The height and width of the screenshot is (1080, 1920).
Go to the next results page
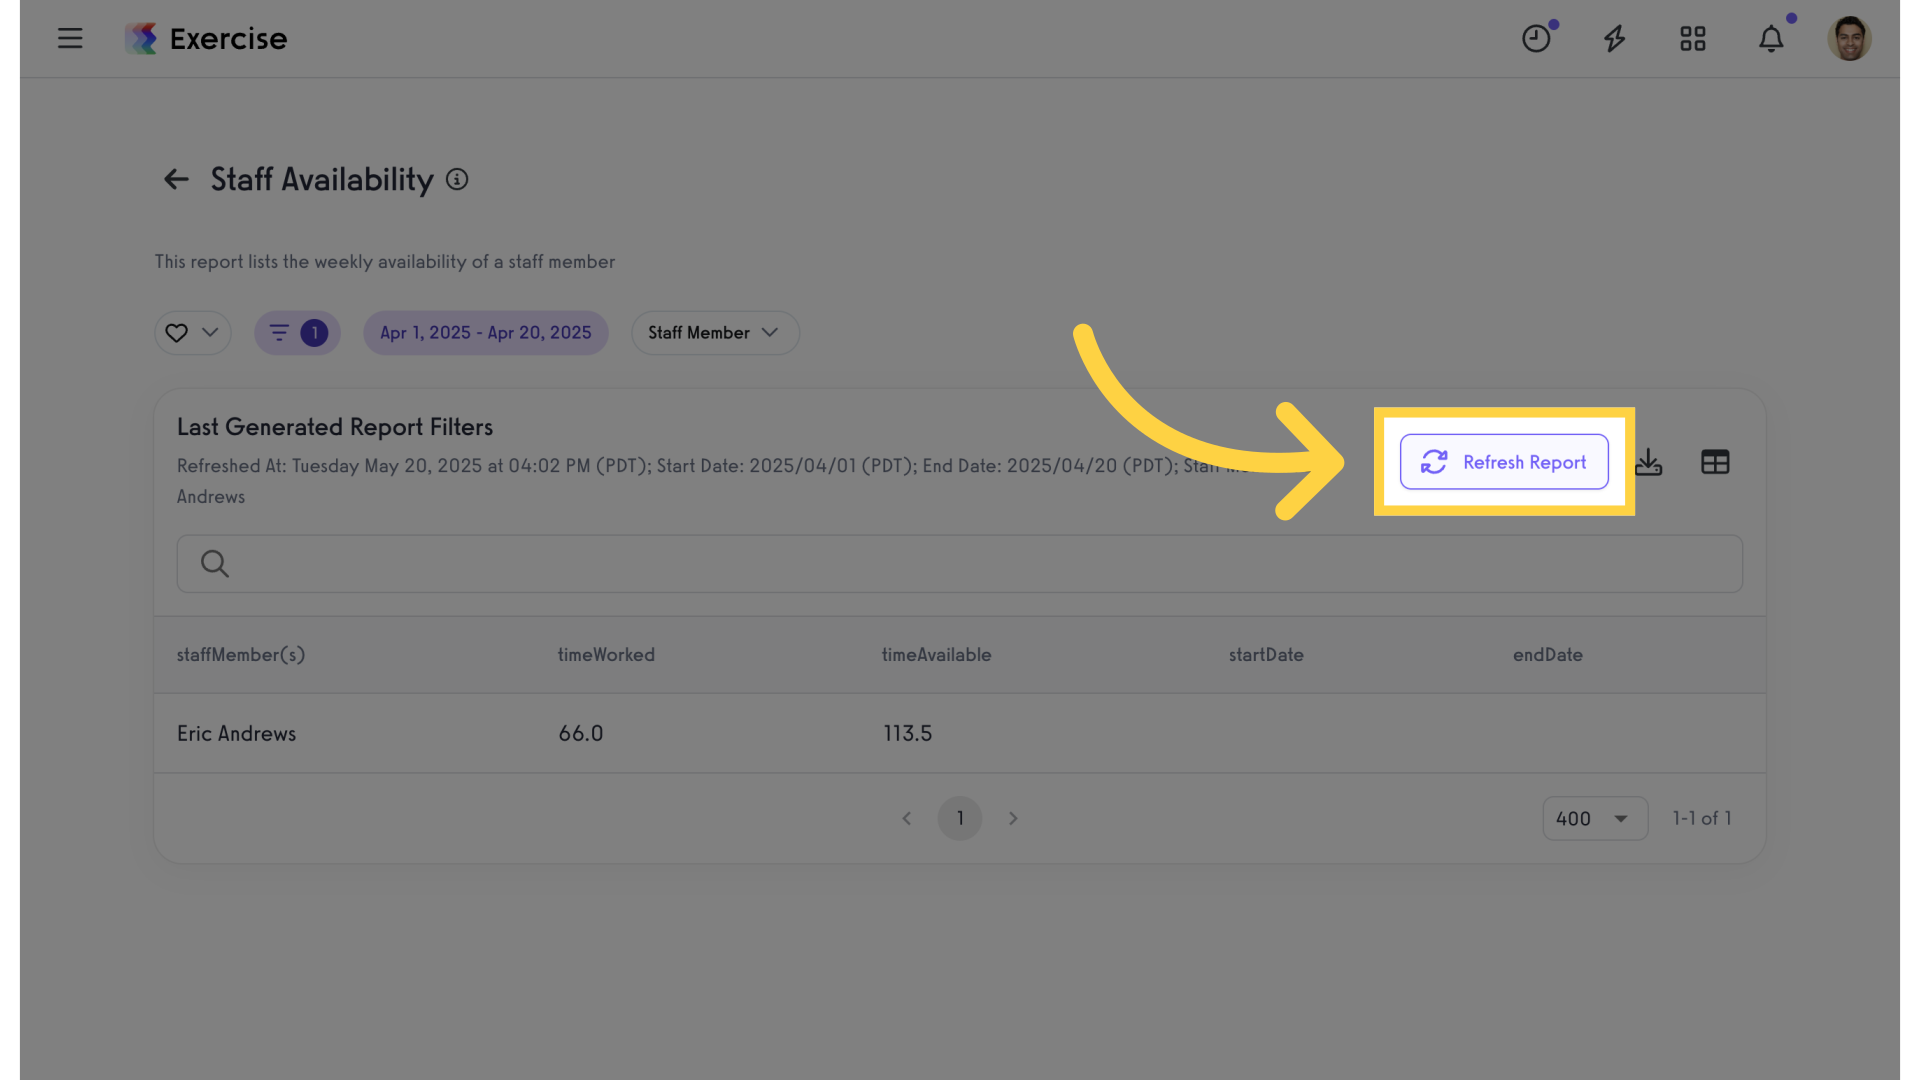pyautogui.click(x=1013, y=819)
